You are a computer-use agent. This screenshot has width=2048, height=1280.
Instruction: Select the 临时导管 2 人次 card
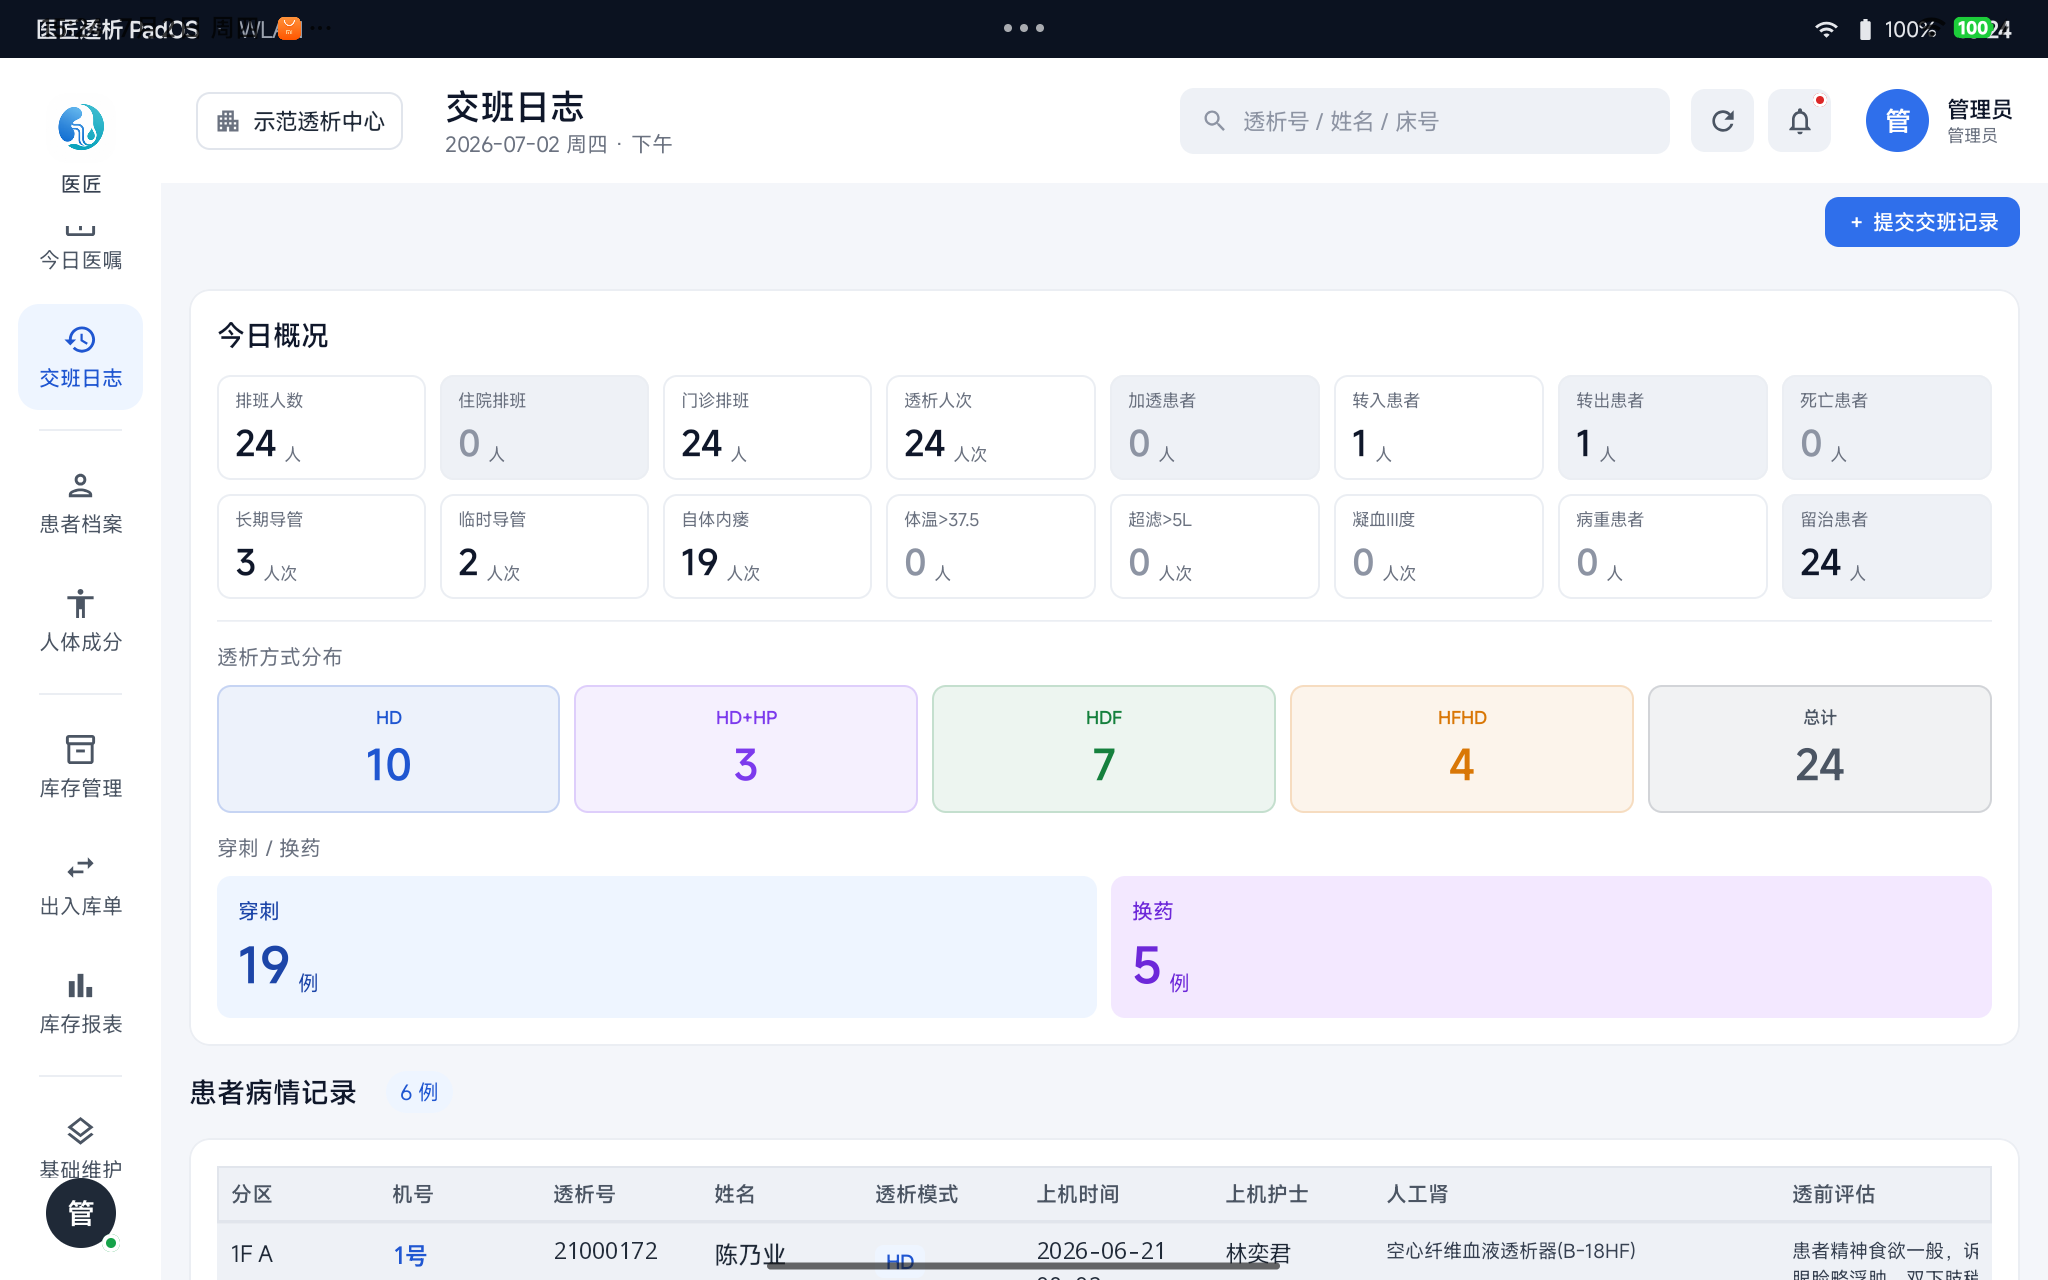[544, 546]
